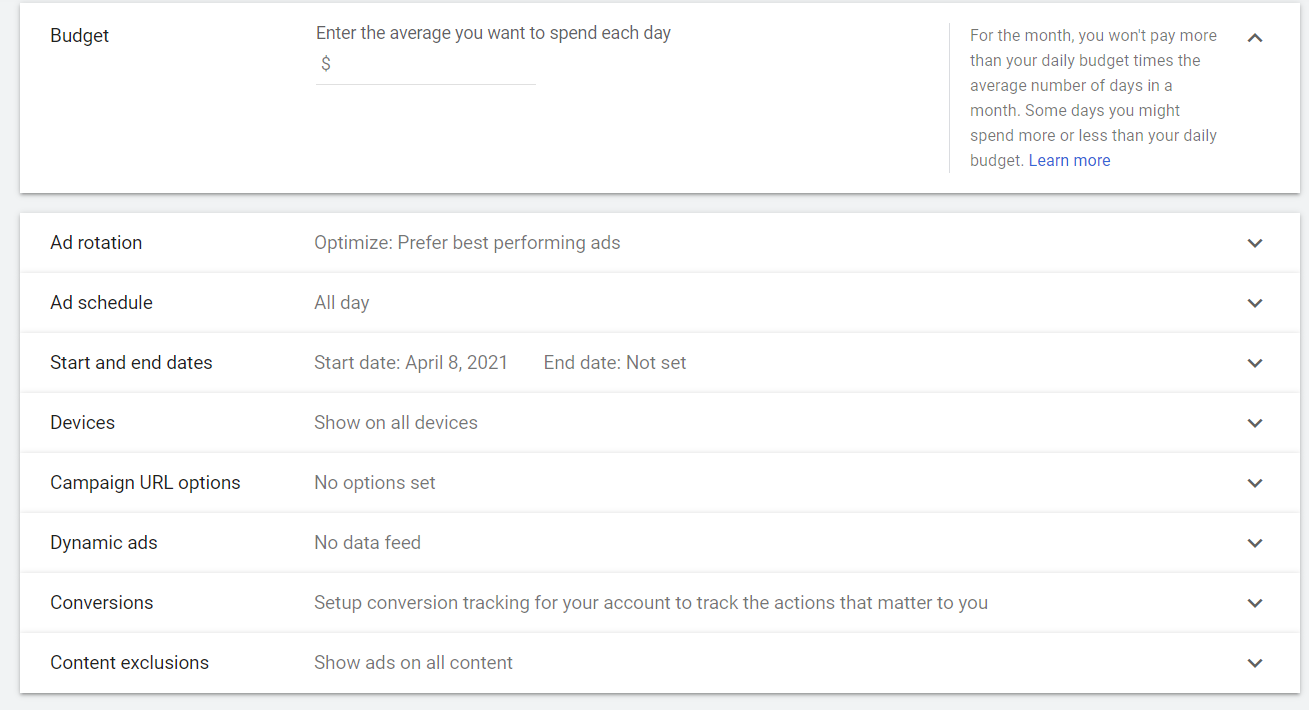Image resolution: width=1309 pixels, height=710 pixels.
Task: Click the Start and end dates label
Action: 131,363
